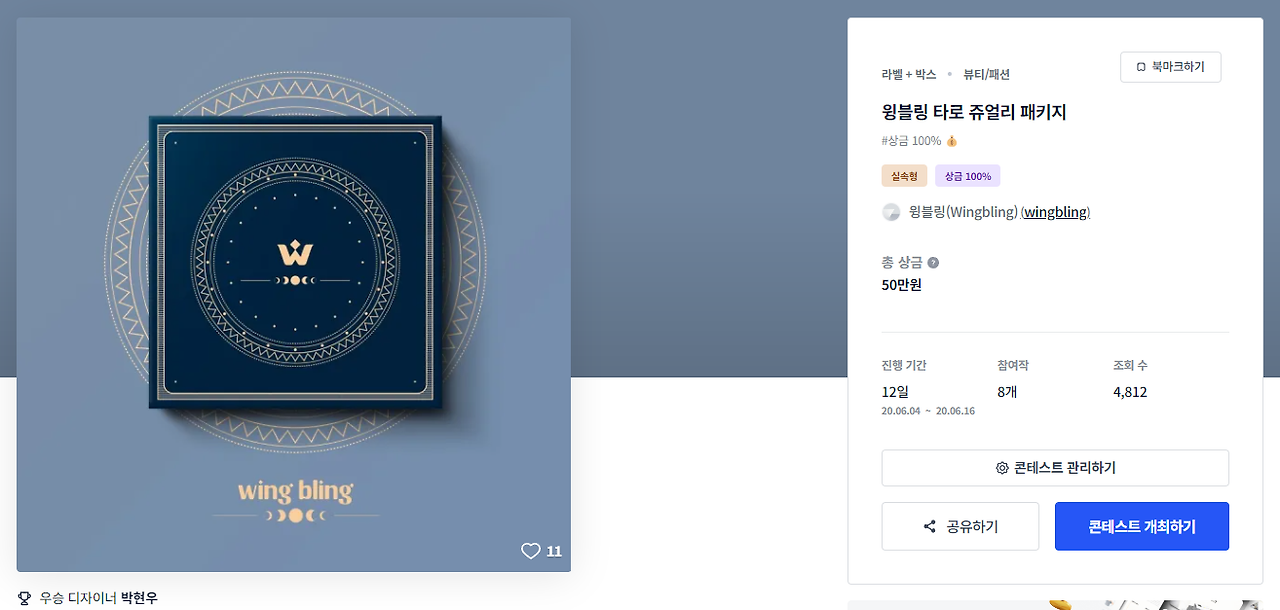Click winning designer name 박현우

[x=139, y=598]
